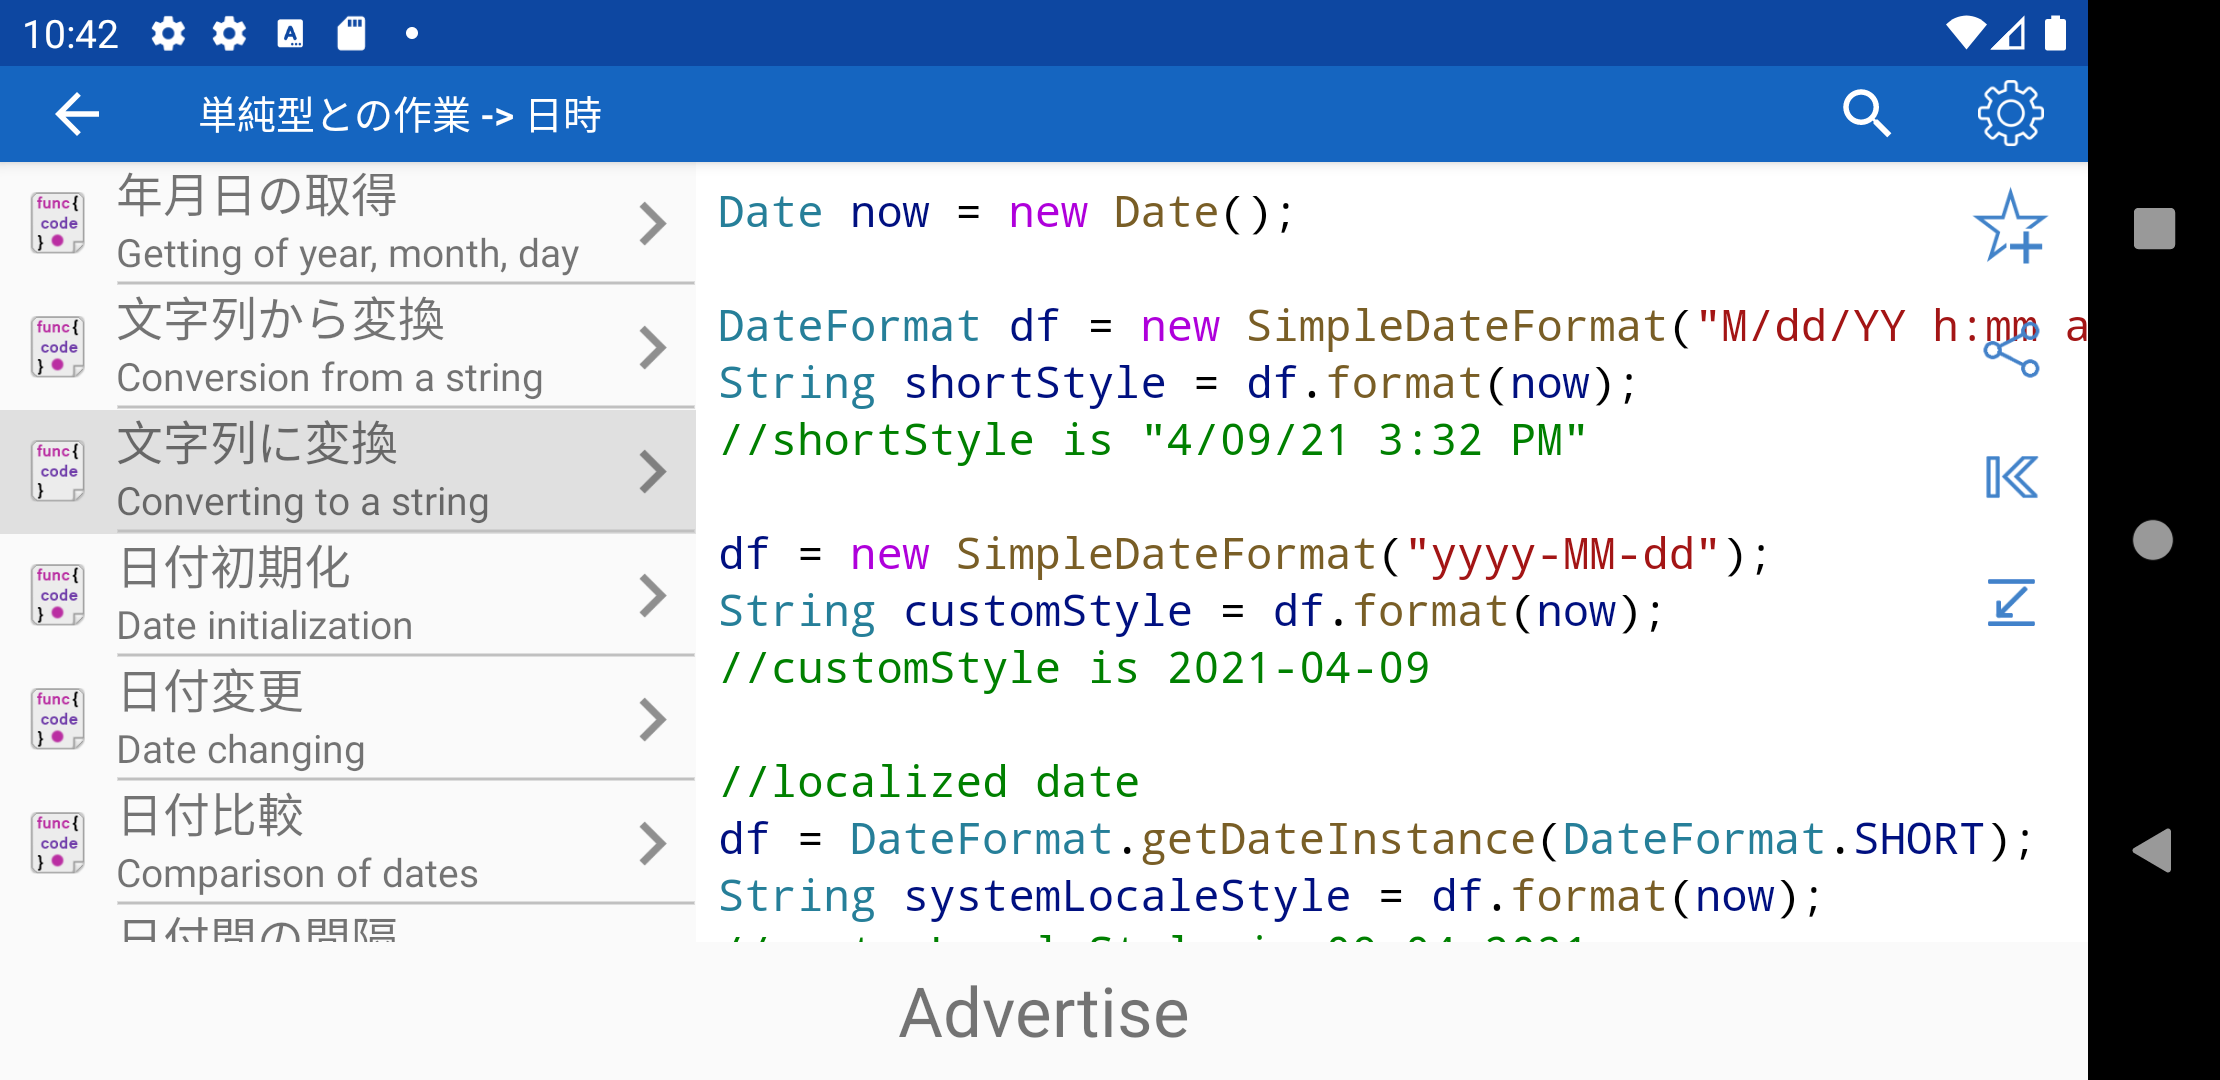Tap the line with DateFormat.getDateInstance(DateFormat.SHORT)

(1376, 839)
